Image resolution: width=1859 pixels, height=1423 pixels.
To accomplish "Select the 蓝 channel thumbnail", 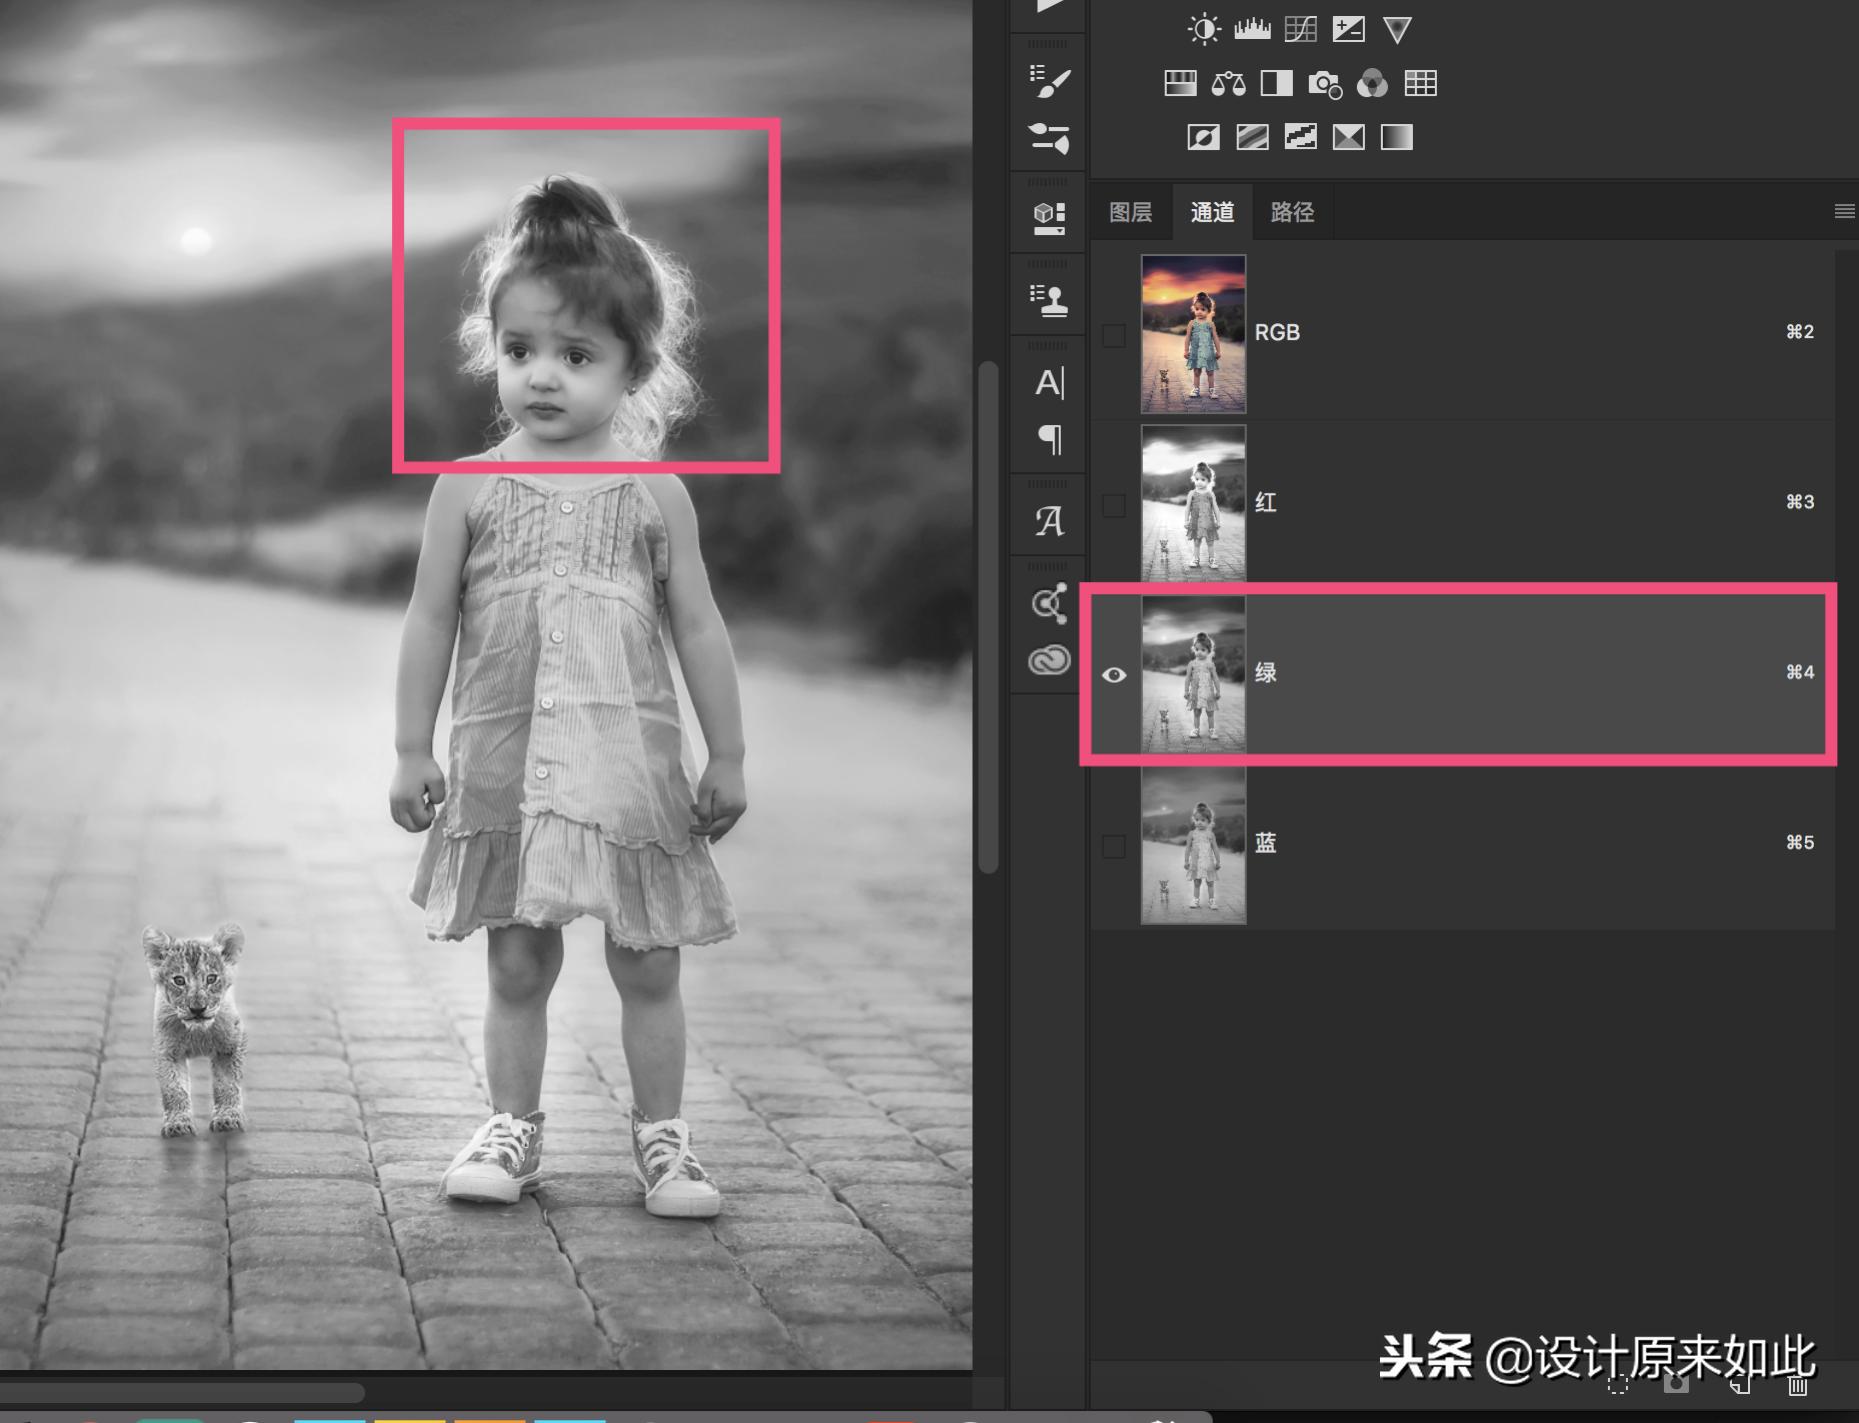I will point(1194,845).
